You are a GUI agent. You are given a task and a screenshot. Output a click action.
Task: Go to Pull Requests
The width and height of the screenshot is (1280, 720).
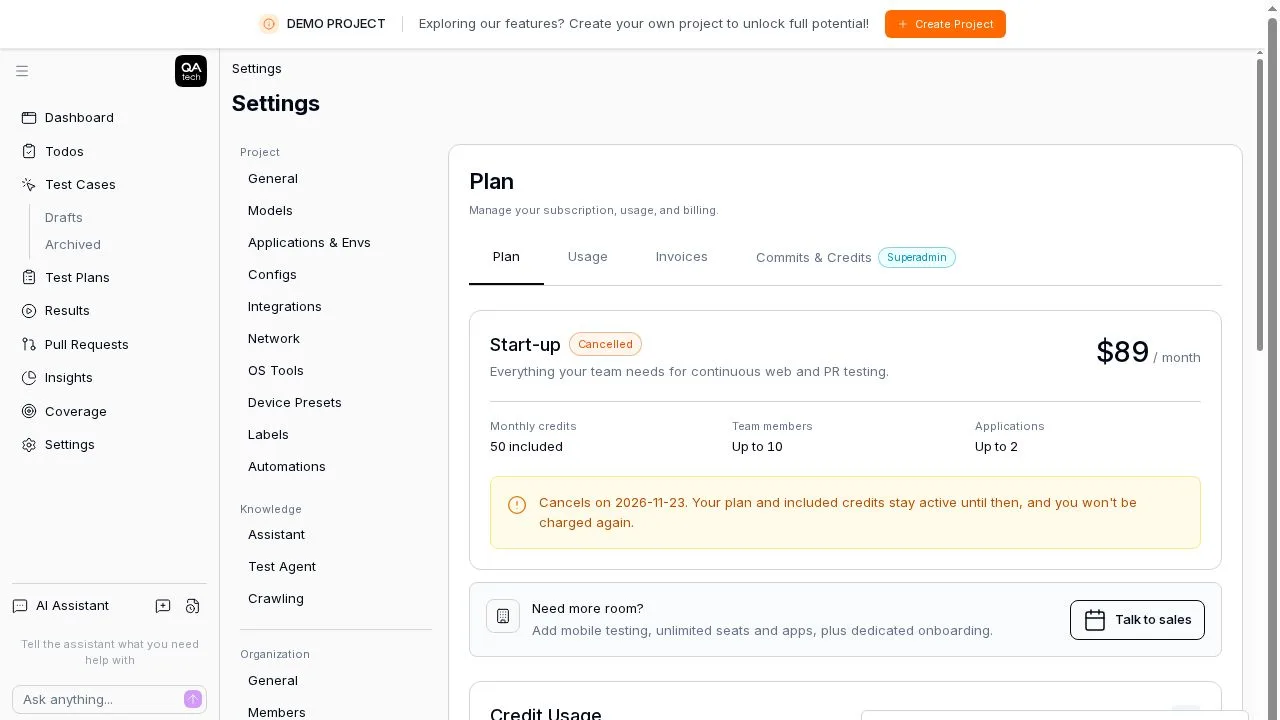click(x=87, y=345)
